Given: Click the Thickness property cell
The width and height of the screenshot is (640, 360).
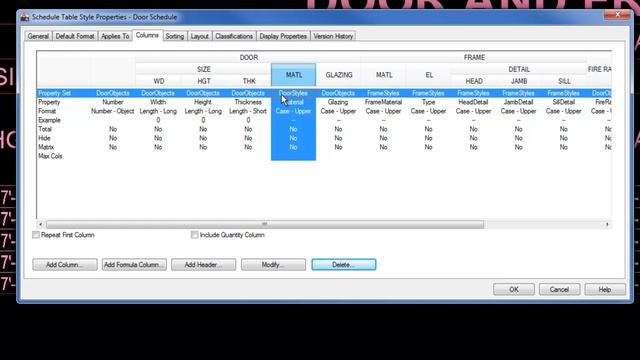Looking at the screenshot, I should [x=248, y=102].
